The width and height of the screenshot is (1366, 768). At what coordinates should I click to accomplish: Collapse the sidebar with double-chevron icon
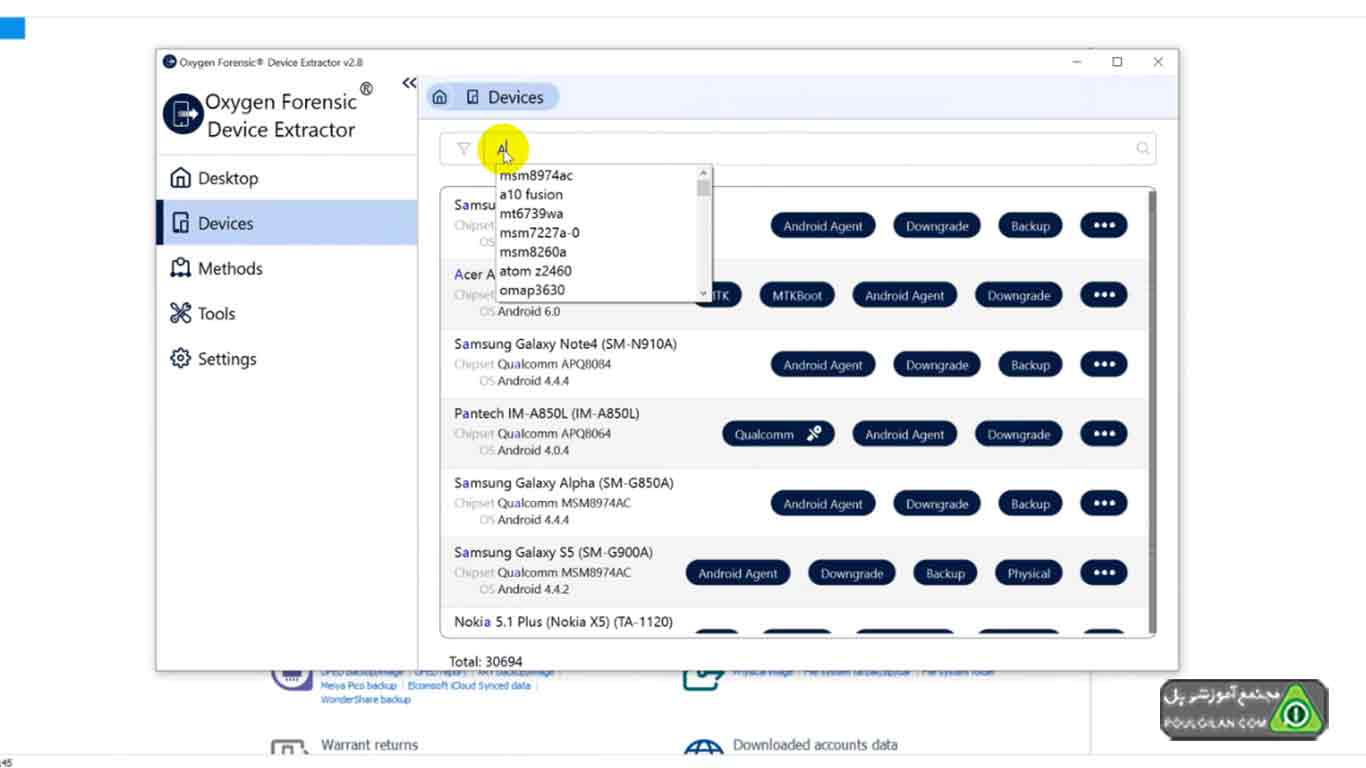[409, 83]
